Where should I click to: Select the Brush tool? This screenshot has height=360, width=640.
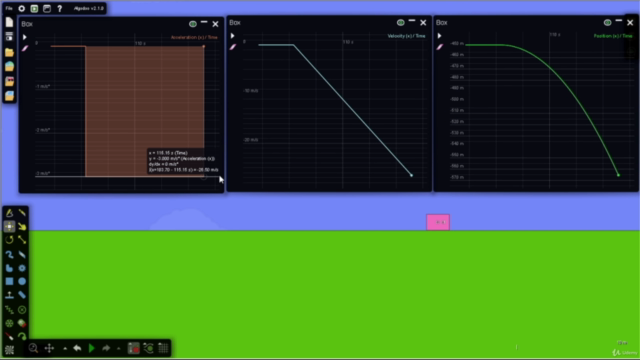(9, 254)
